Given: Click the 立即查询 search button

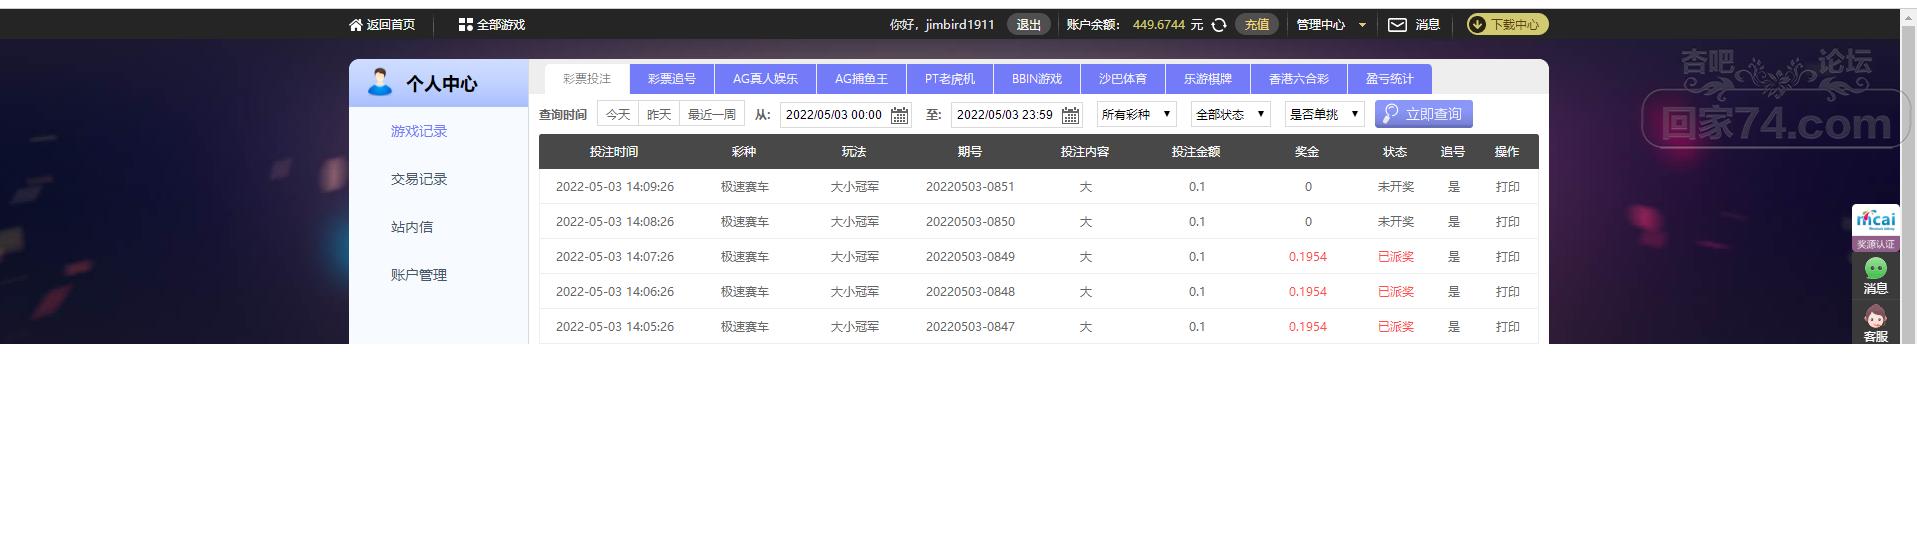Looking at the screenshot, I should tap(1424, 114).
